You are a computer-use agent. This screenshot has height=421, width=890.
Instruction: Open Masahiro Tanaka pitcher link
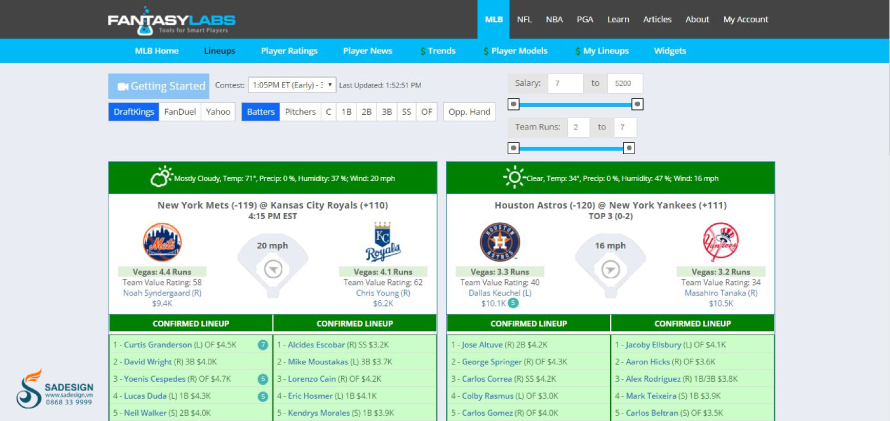coord(721,293)
